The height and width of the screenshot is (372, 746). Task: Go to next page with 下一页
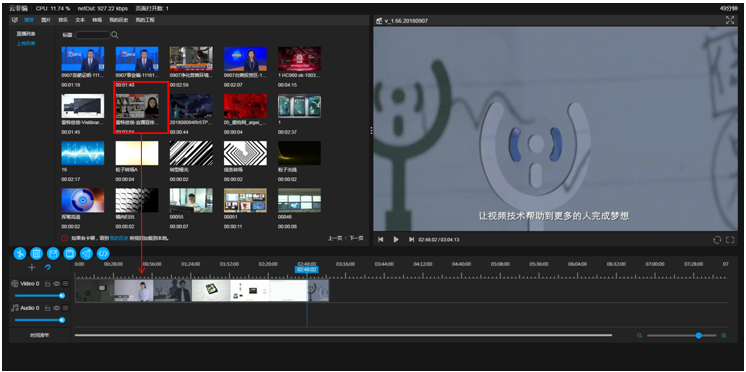(x=356, y=238)
